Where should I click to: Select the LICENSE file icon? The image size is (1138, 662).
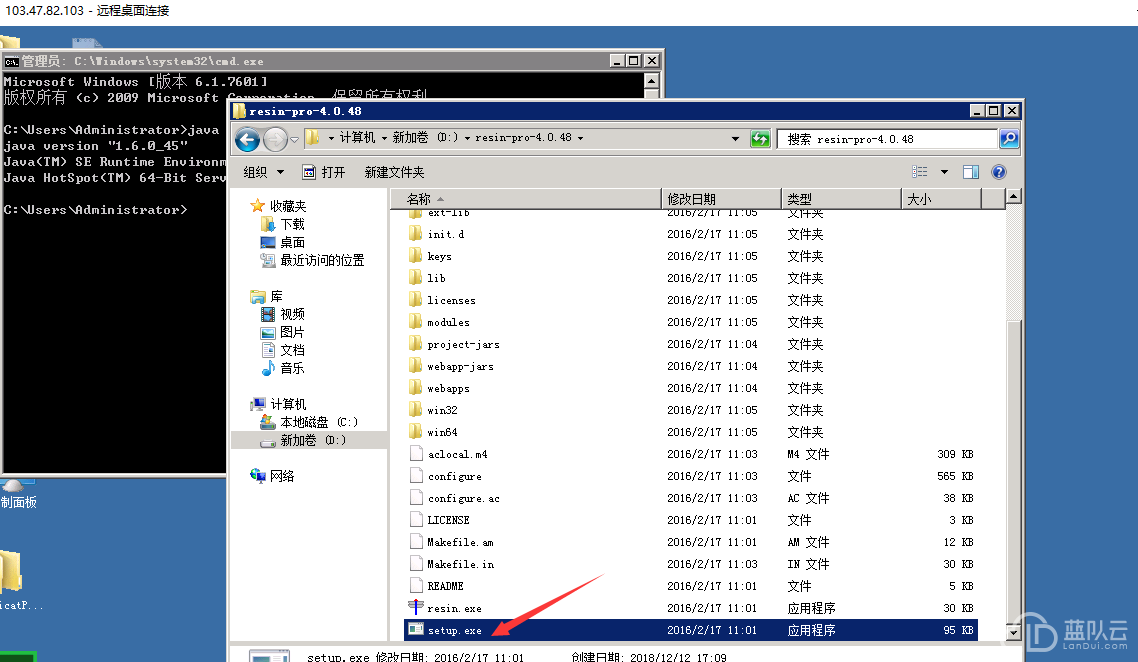pyautogui.click(x=416, y=520)
